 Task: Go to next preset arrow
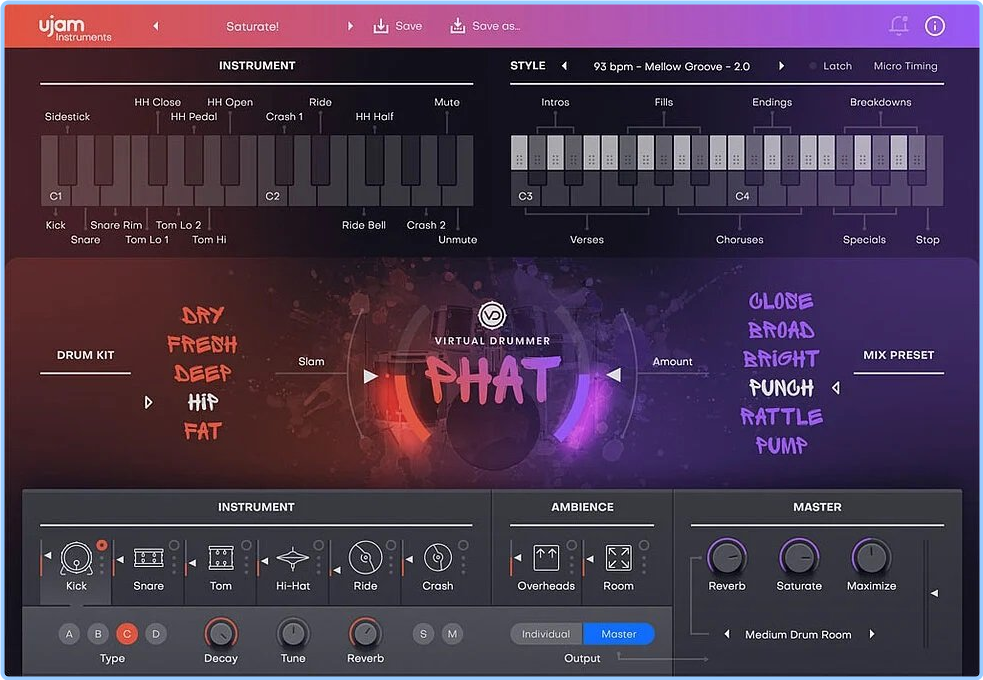click(x=350, y=26)
